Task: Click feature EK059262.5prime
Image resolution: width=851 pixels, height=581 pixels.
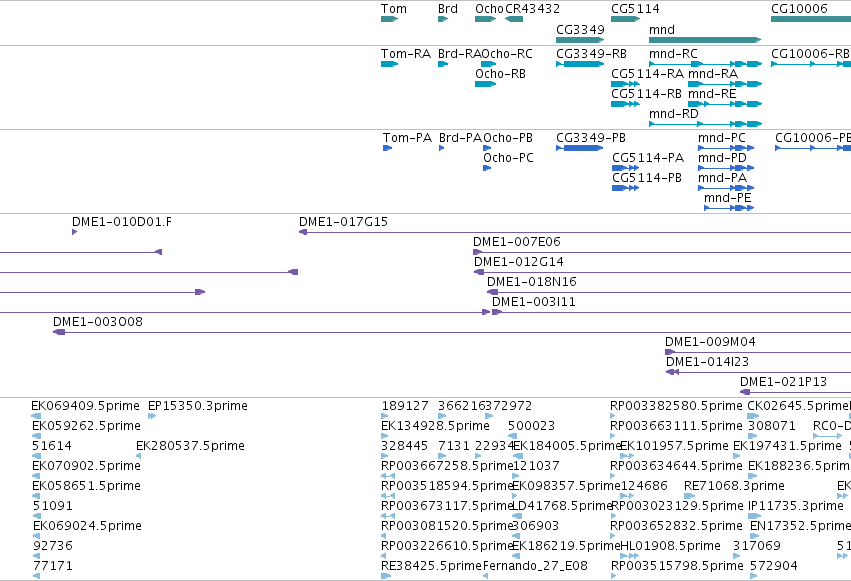Action: 36,436
